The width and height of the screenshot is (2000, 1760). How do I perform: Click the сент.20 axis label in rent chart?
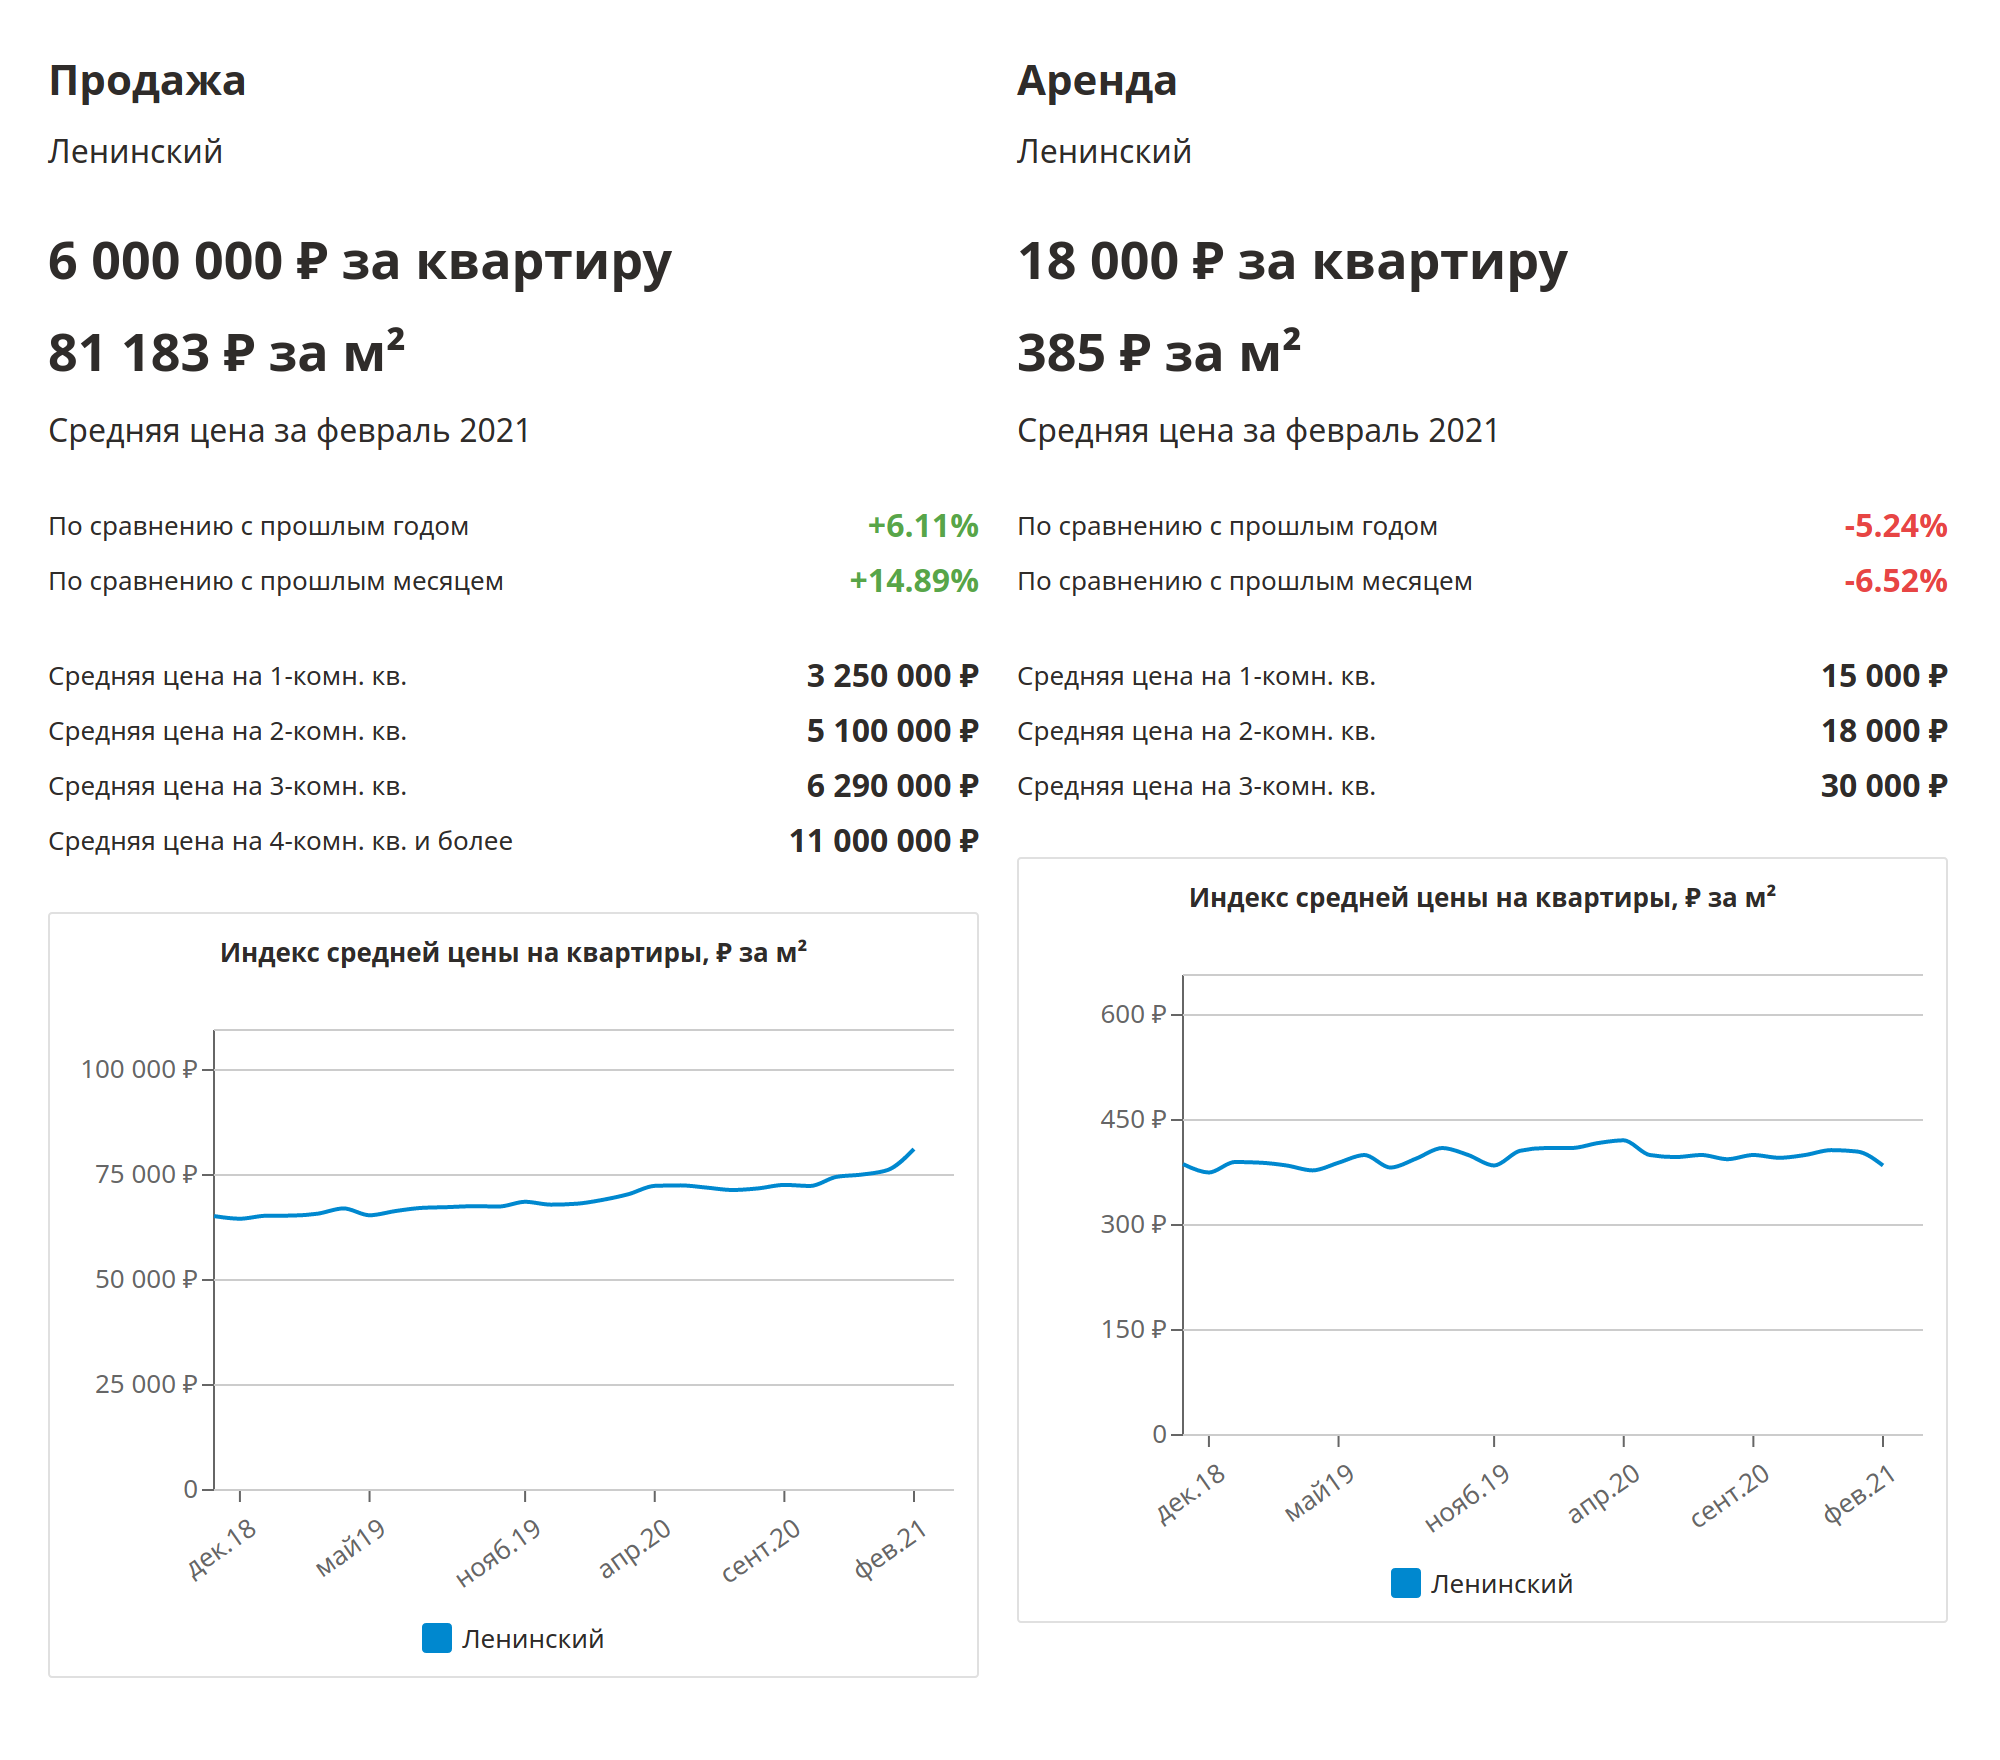coord(1730,1495)
